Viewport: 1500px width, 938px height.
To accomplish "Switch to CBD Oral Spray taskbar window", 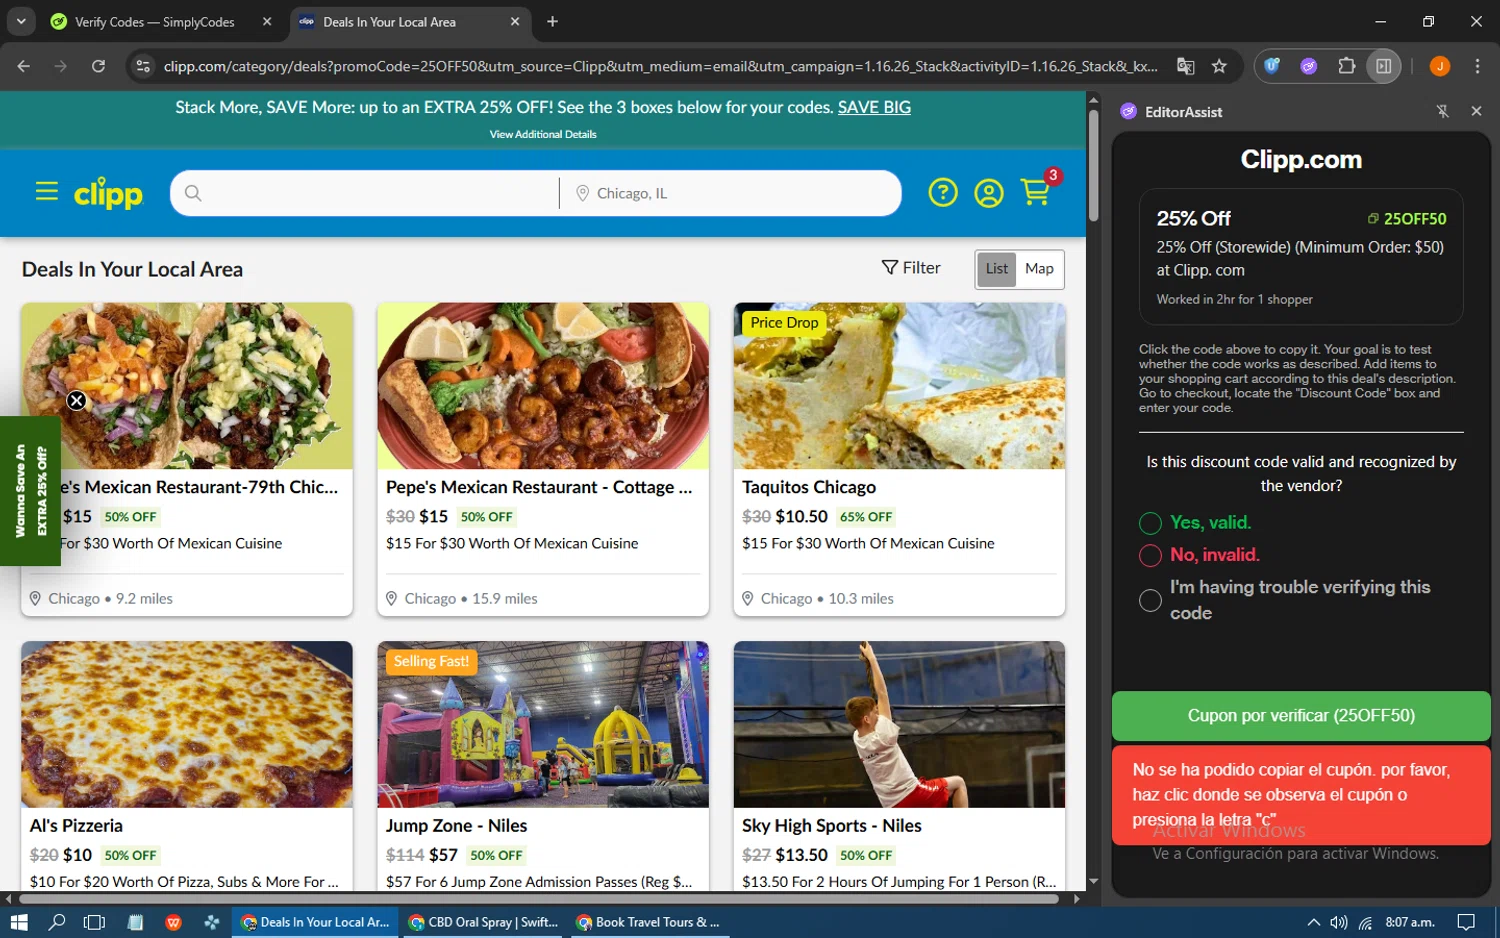I will (x=484, y=922).
